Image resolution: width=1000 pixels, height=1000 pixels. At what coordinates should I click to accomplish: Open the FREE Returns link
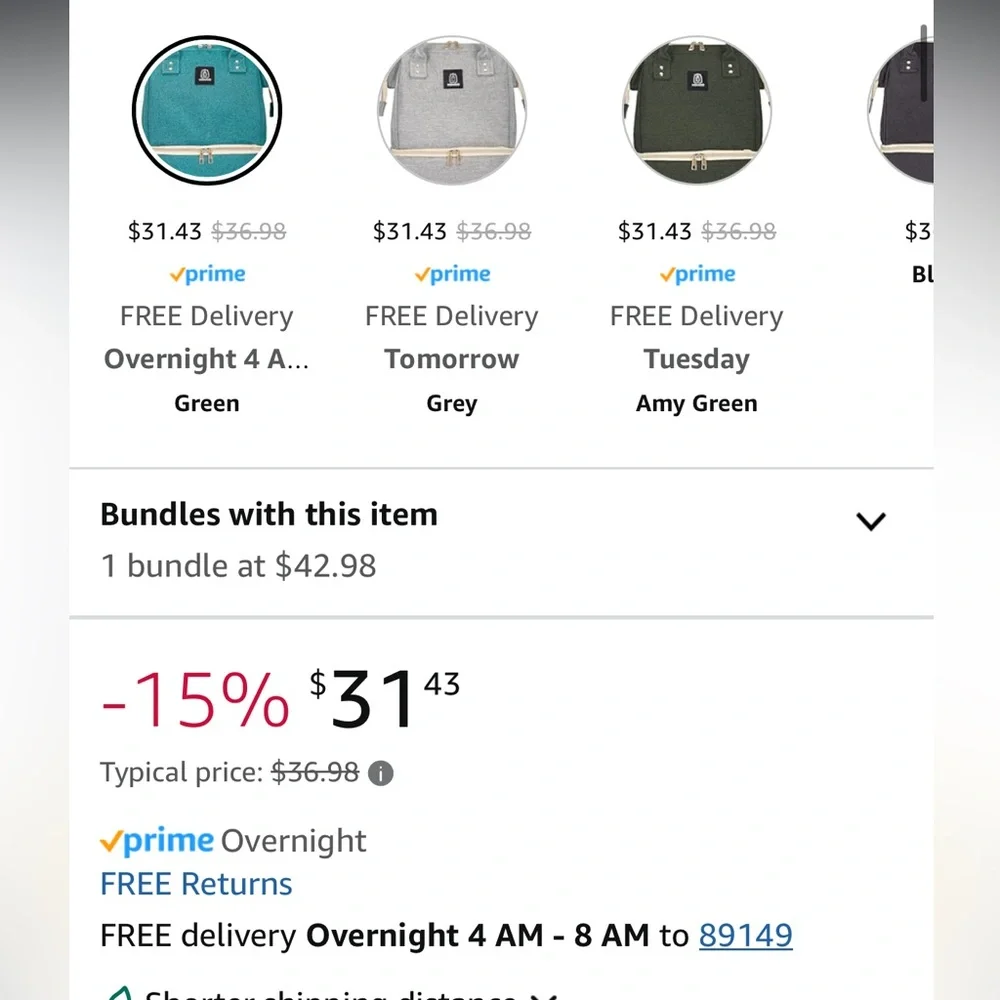point(196,884)
